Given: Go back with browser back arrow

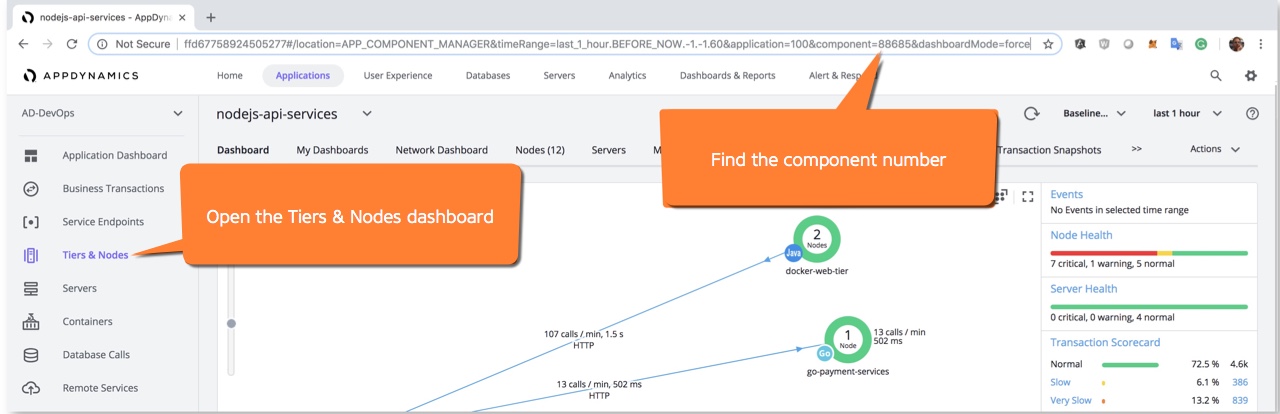Looking at the screenshot, I should click(x=23, y=44).
